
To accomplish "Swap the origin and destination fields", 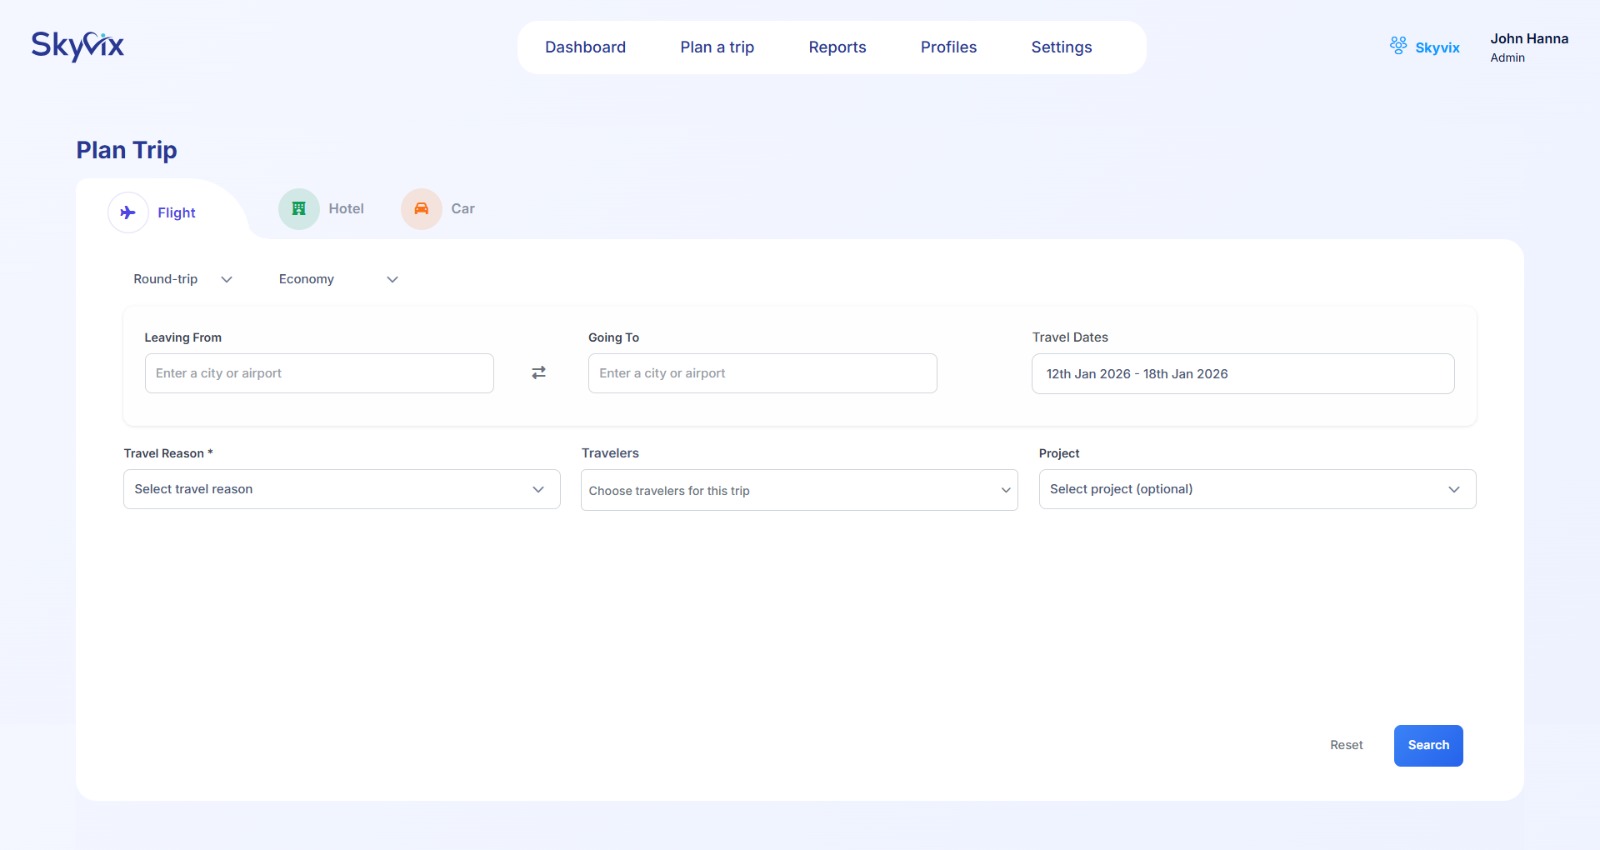I will point(539,373).
